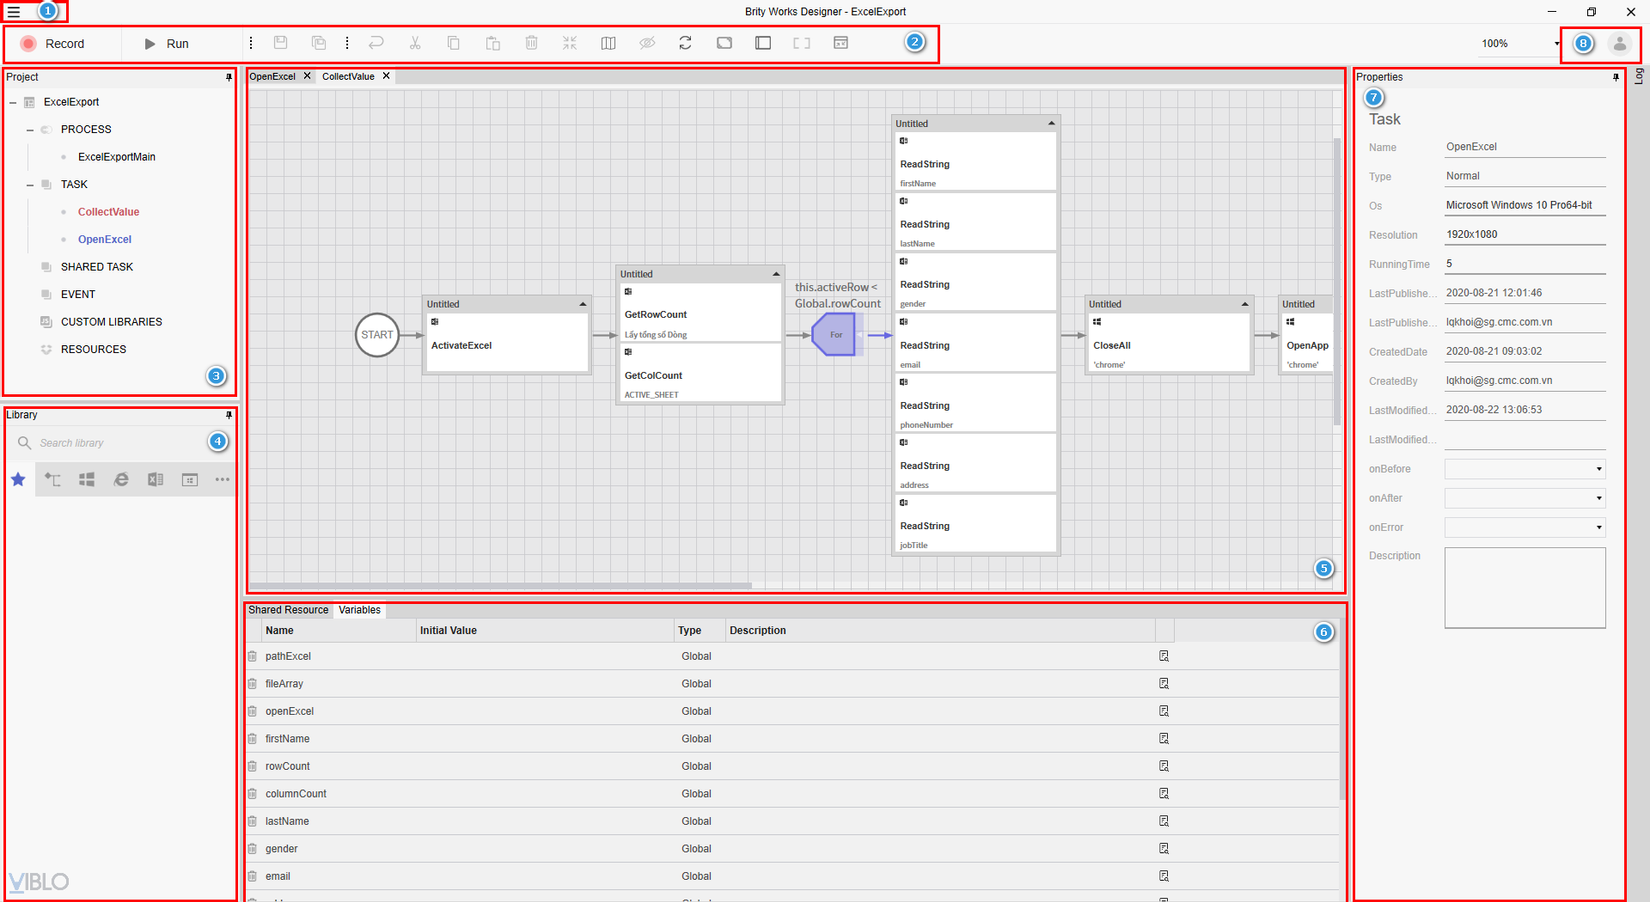Image resolution: width=1650 pixels, height=902 pixels.
Task: Delete the rowCount variable row
Action: tap(252, 766)
